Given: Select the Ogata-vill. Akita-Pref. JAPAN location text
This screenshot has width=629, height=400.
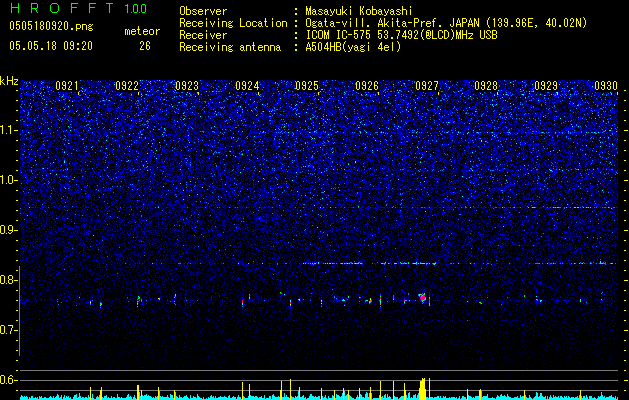Looking at the screenshot, I should pyautogui.click(x=446, y=23).
